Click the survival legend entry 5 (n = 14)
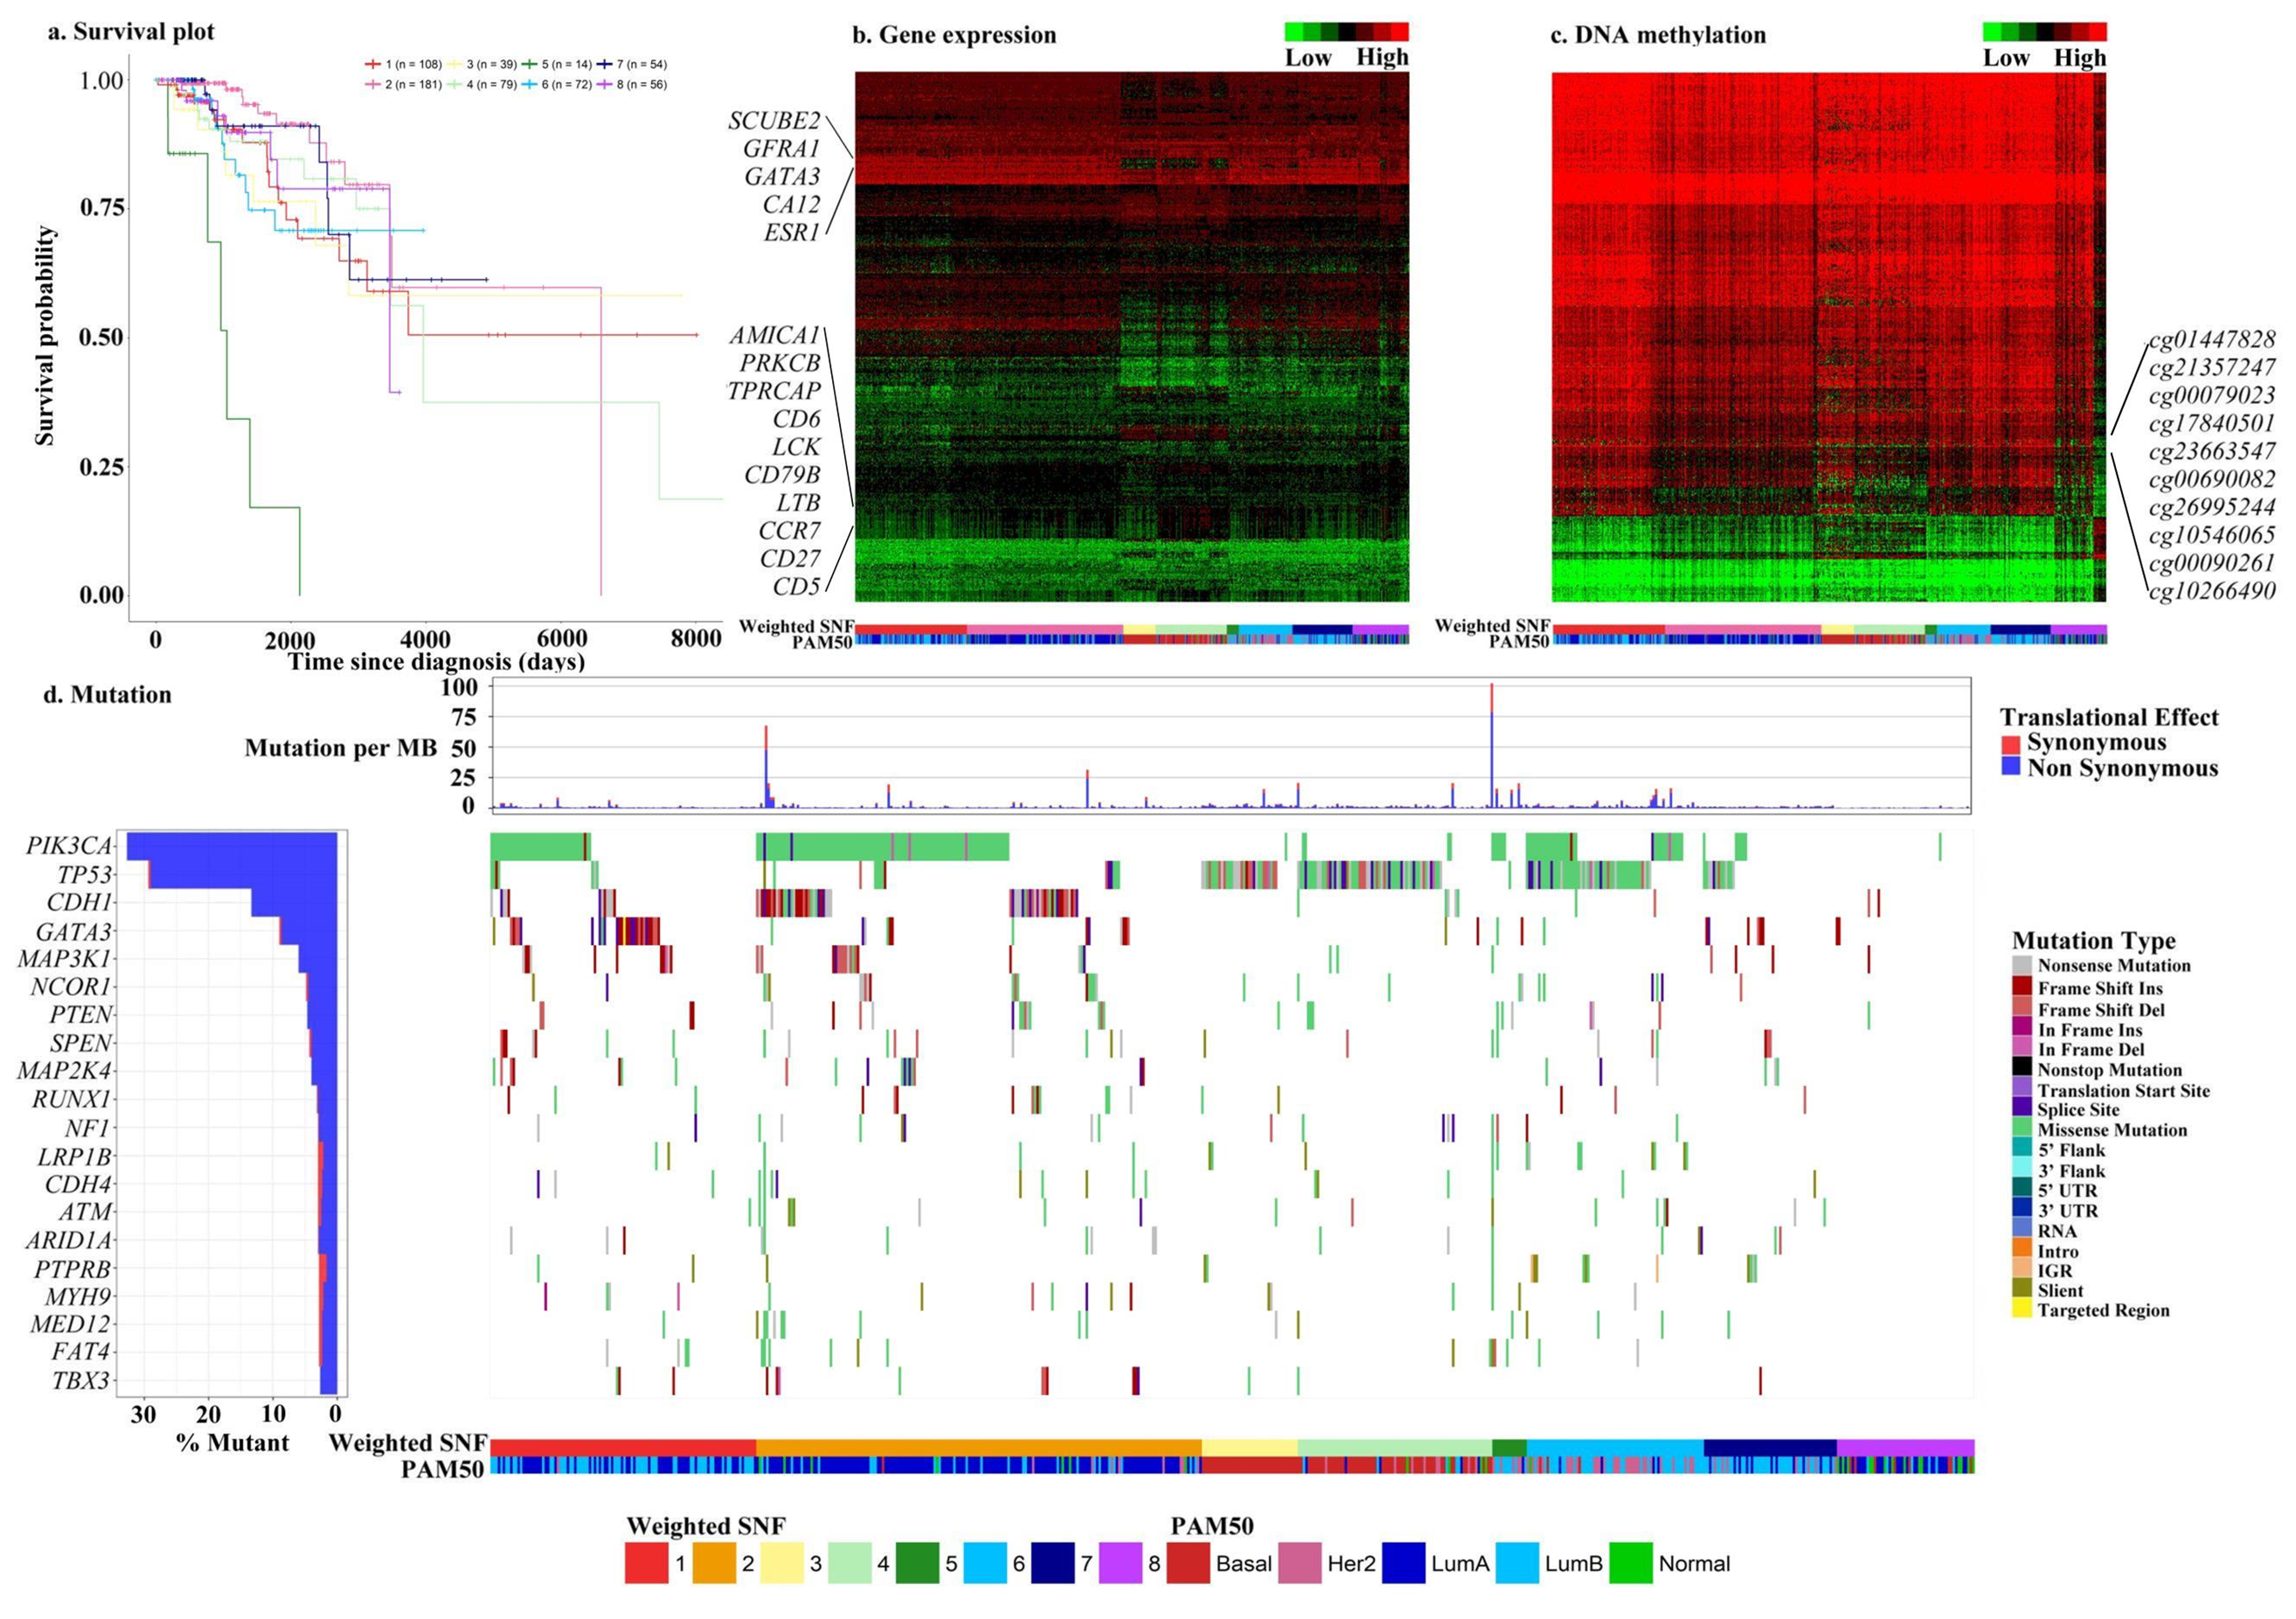Viewport: 2296px width, 1619px height. click(557, 64)
